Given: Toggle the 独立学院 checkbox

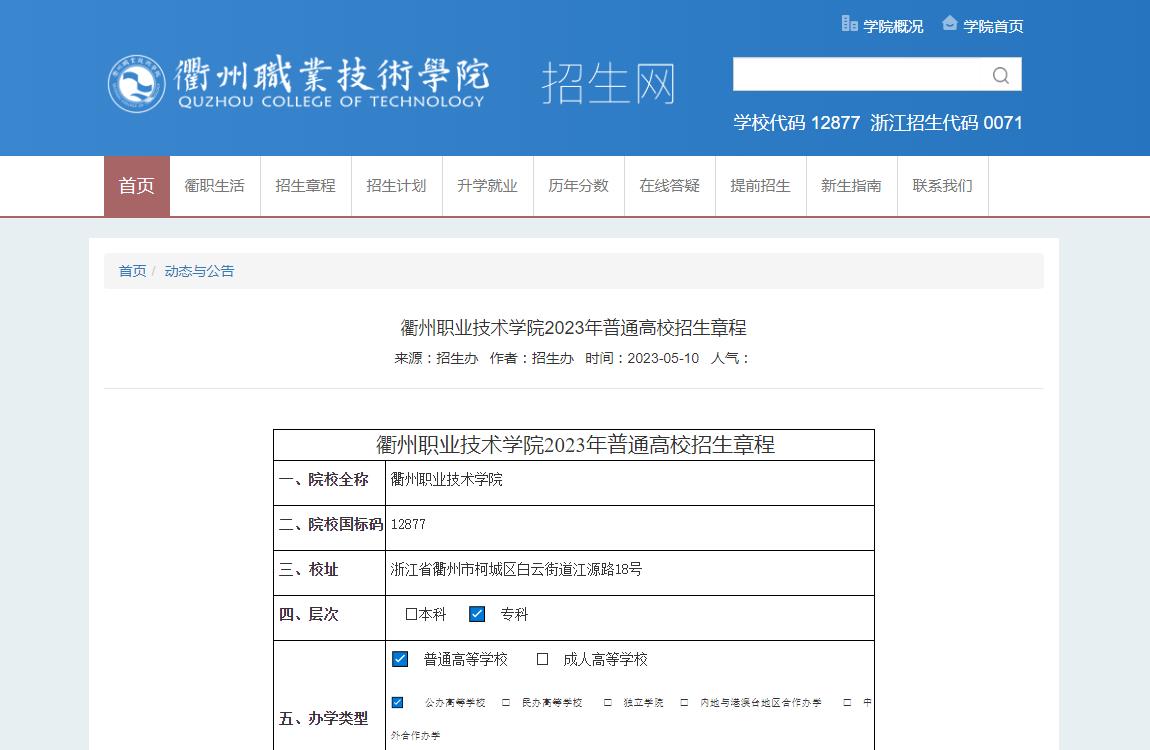Looking at the screenshot, I should 607,702.
